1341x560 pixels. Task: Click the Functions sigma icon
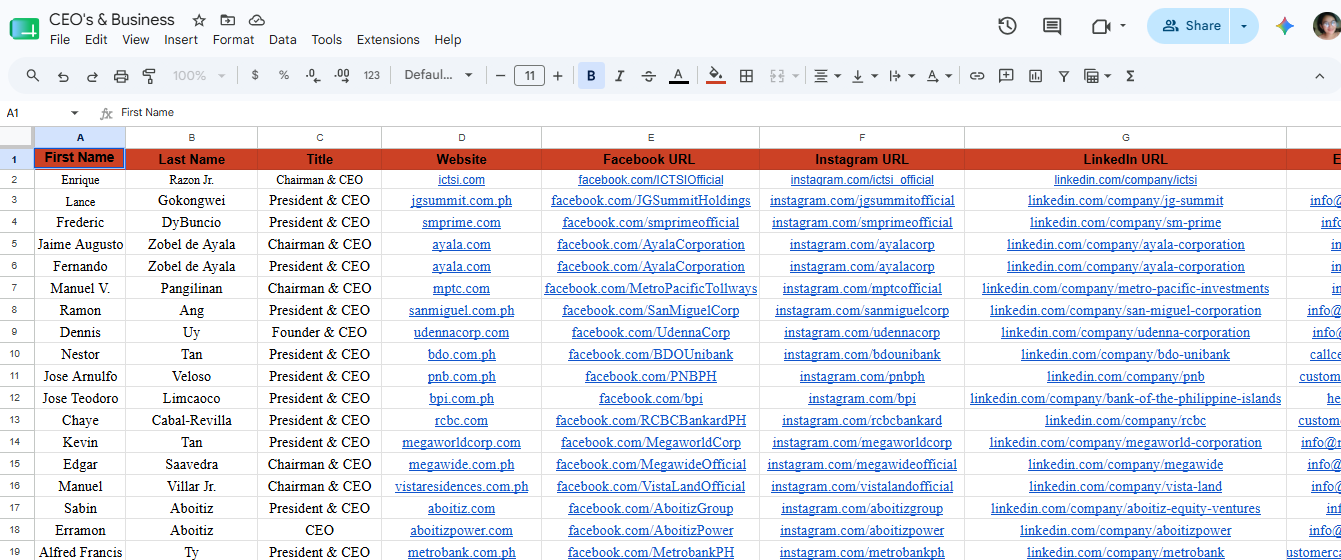[1130, 76]
